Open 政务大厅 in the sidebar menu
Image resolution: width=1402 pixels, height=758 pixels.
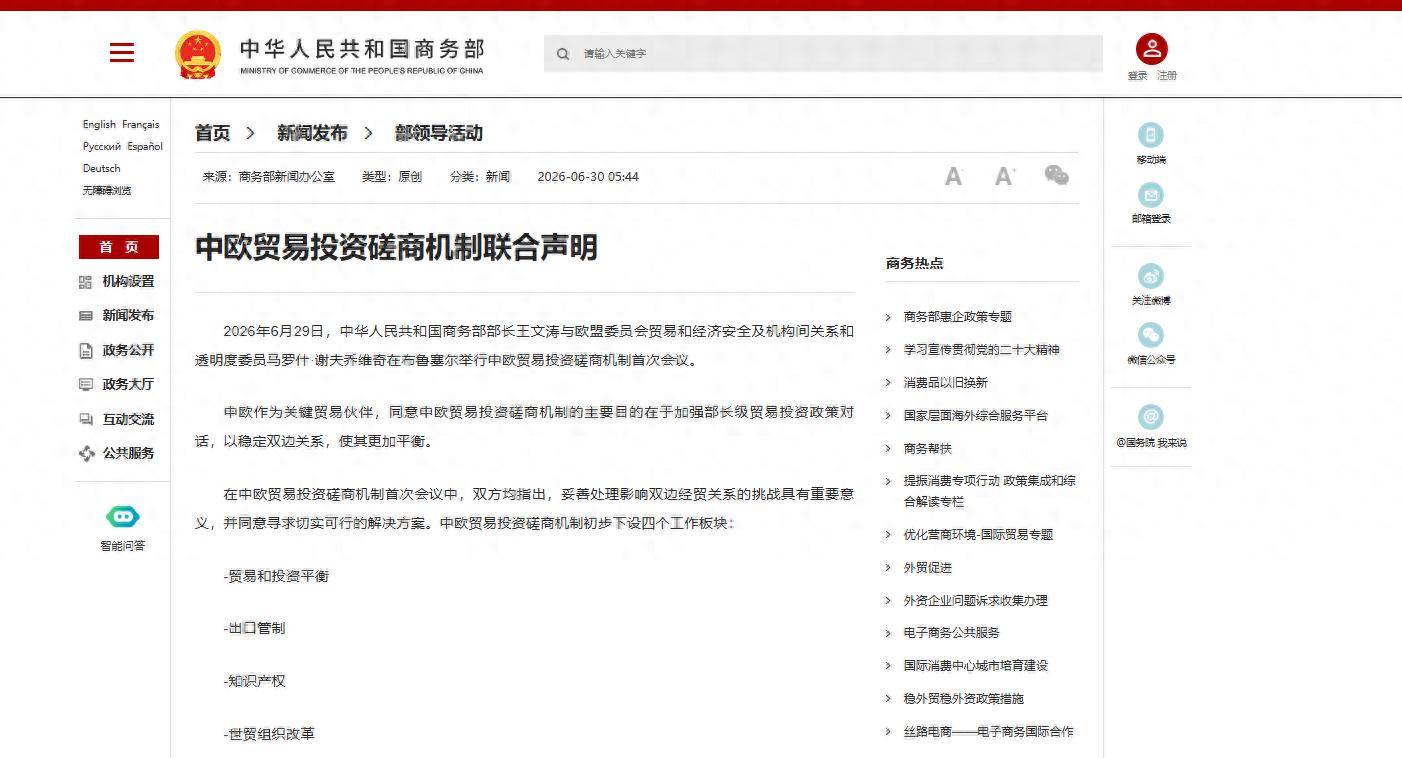tap(128, 385)
